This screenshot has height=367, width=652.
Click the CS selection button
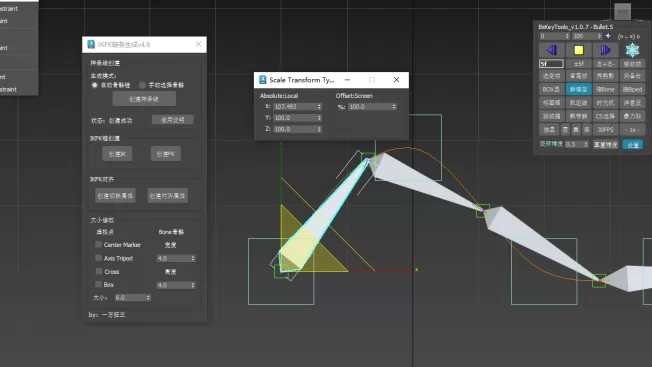(605, 116)
